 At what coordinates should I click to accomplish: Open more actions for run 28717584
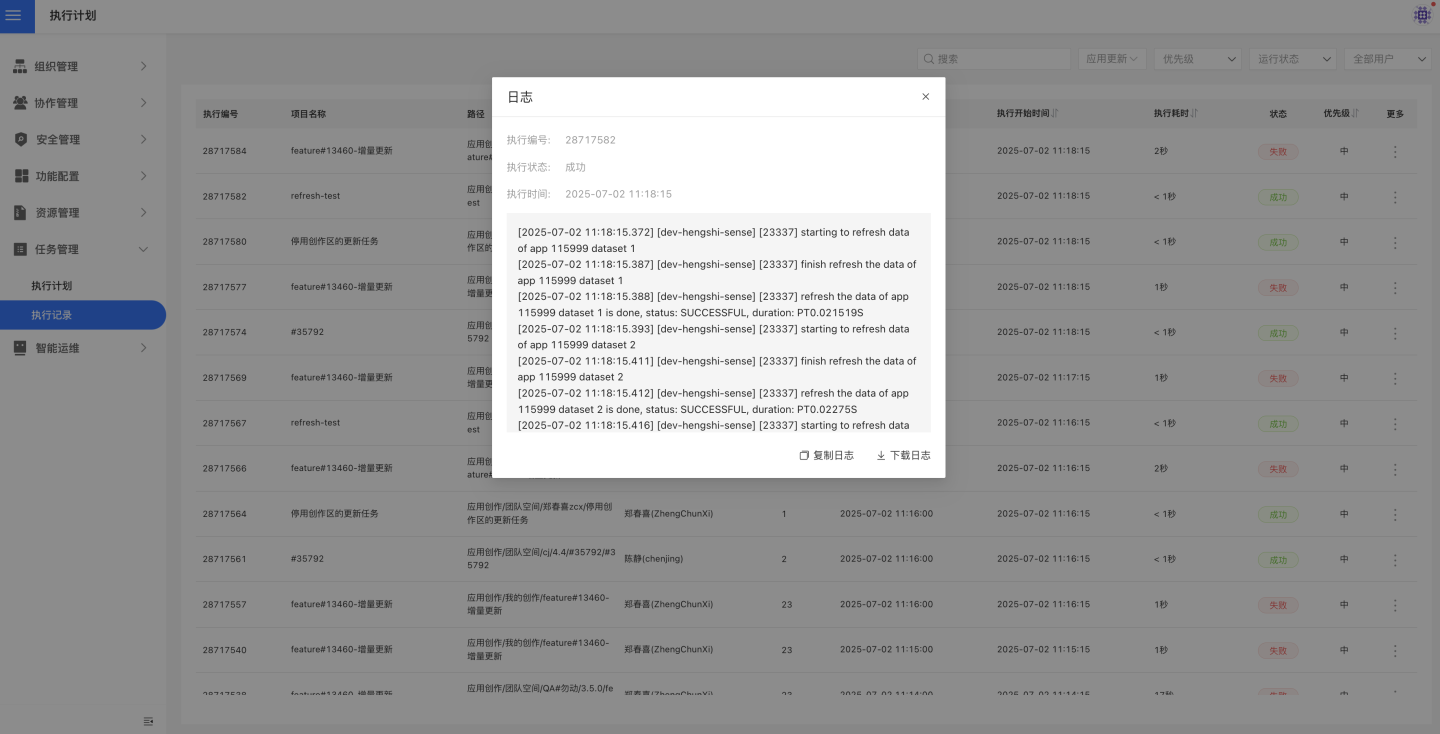pos(1395,152)
